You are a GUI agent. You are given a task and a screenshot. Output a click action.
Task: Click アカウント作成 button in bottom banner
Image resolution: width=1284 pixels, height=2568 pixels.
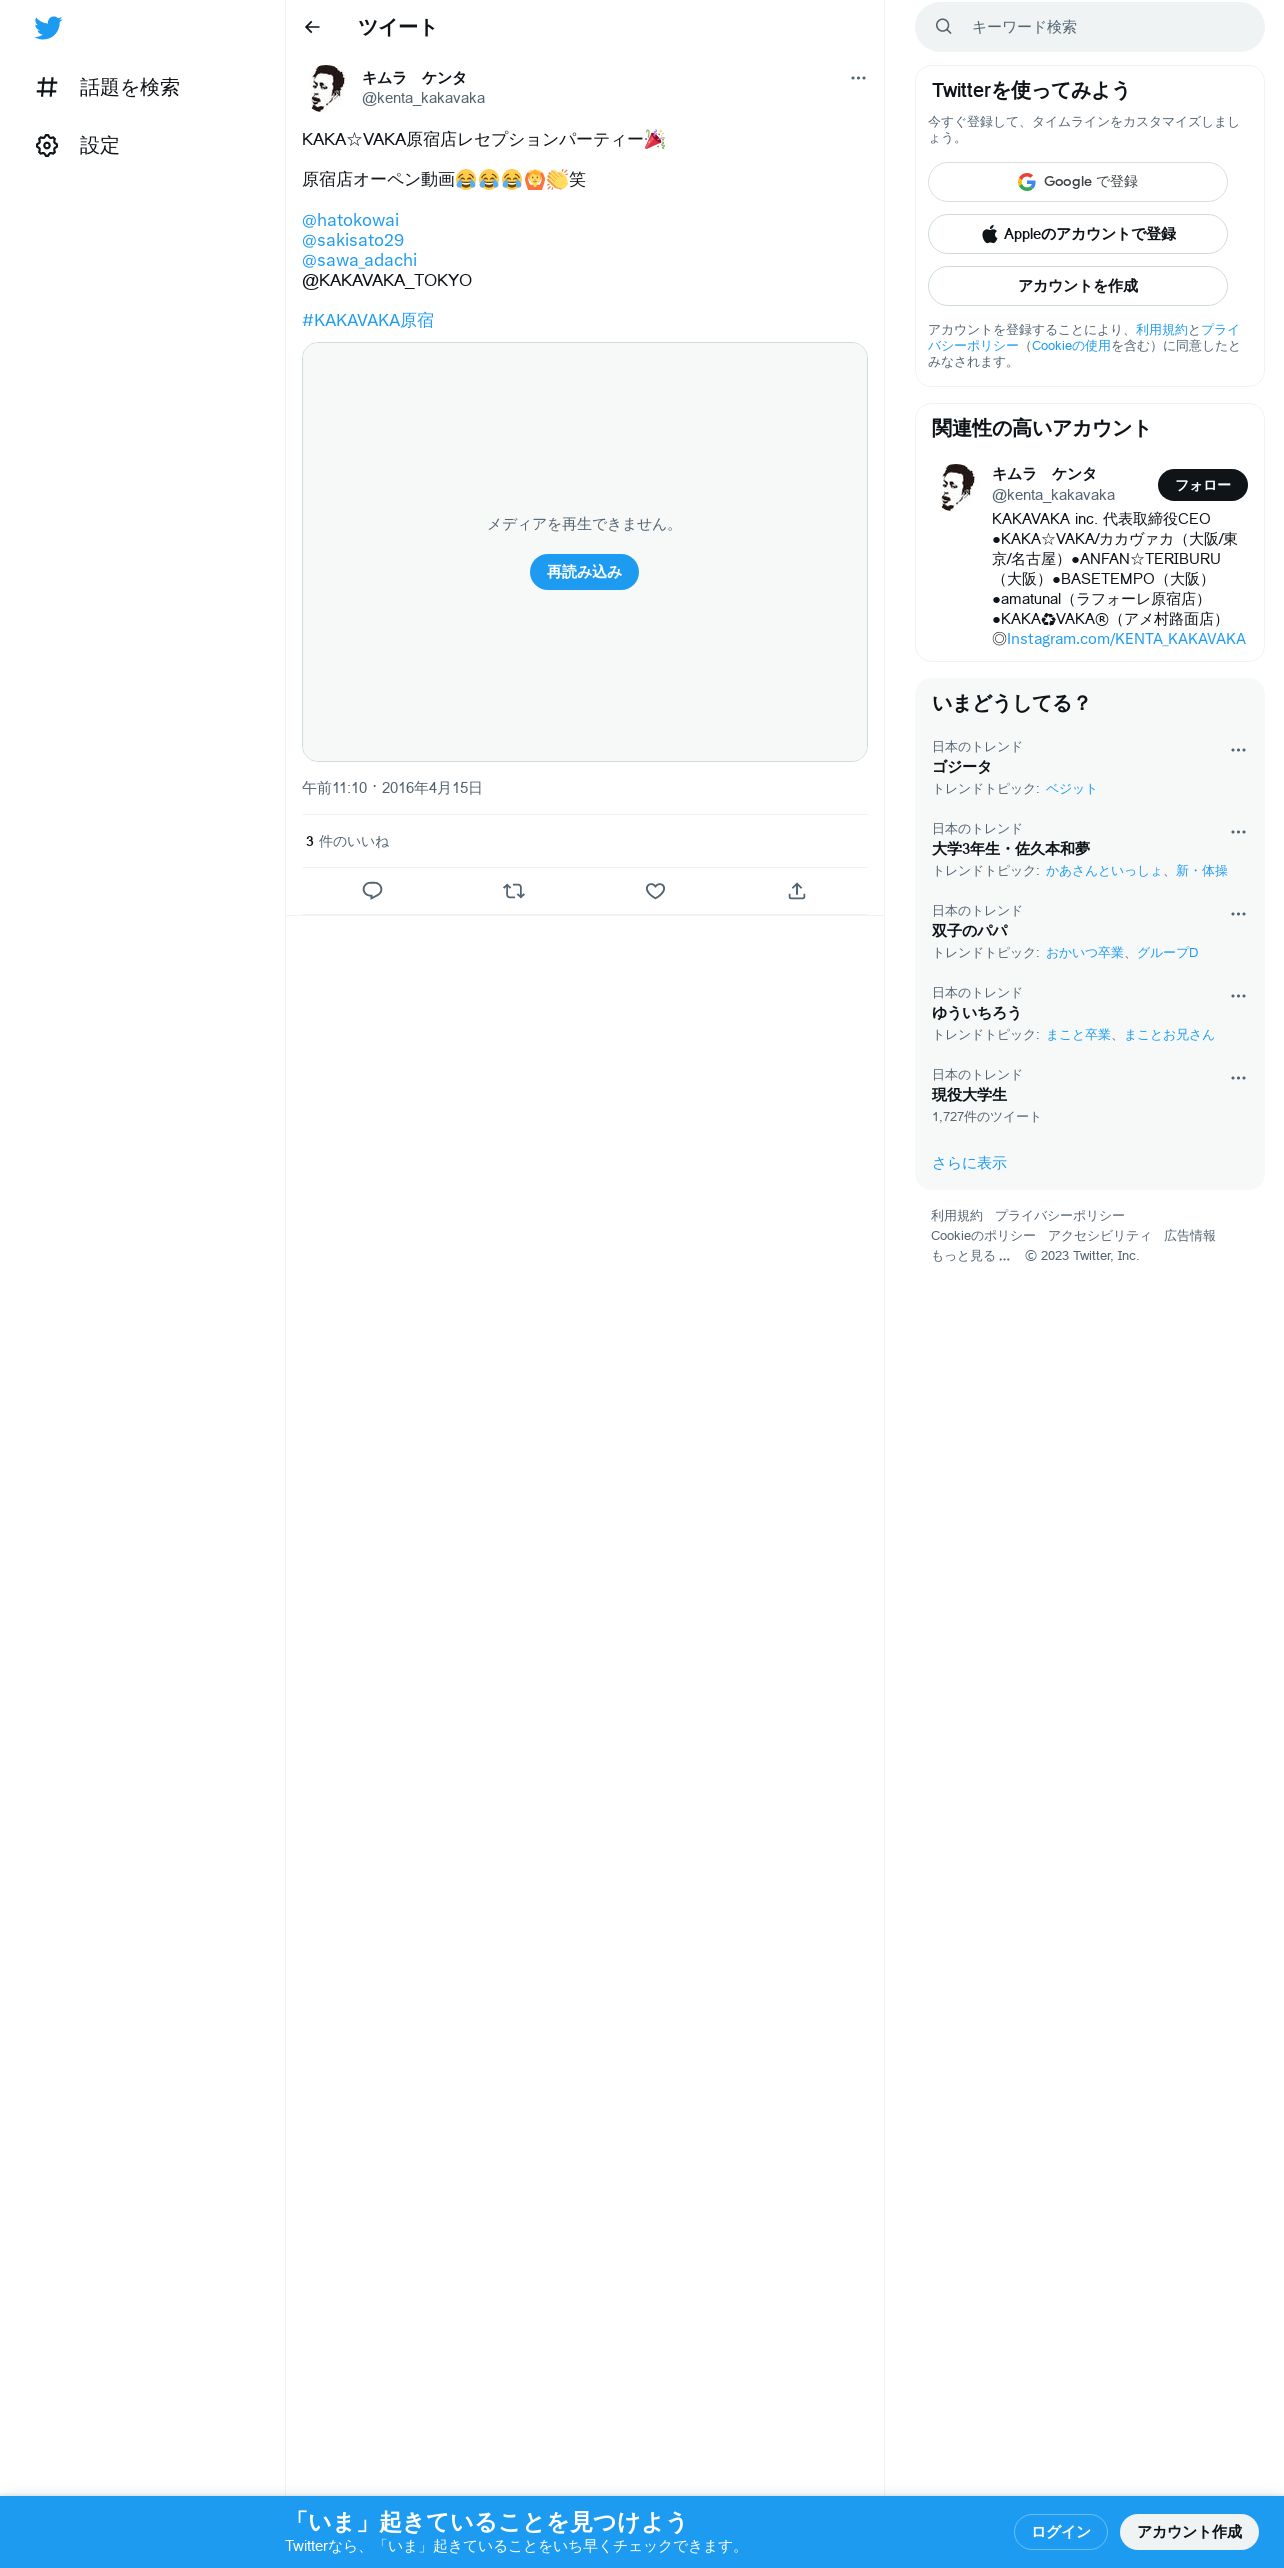tap(1189, 2532)
